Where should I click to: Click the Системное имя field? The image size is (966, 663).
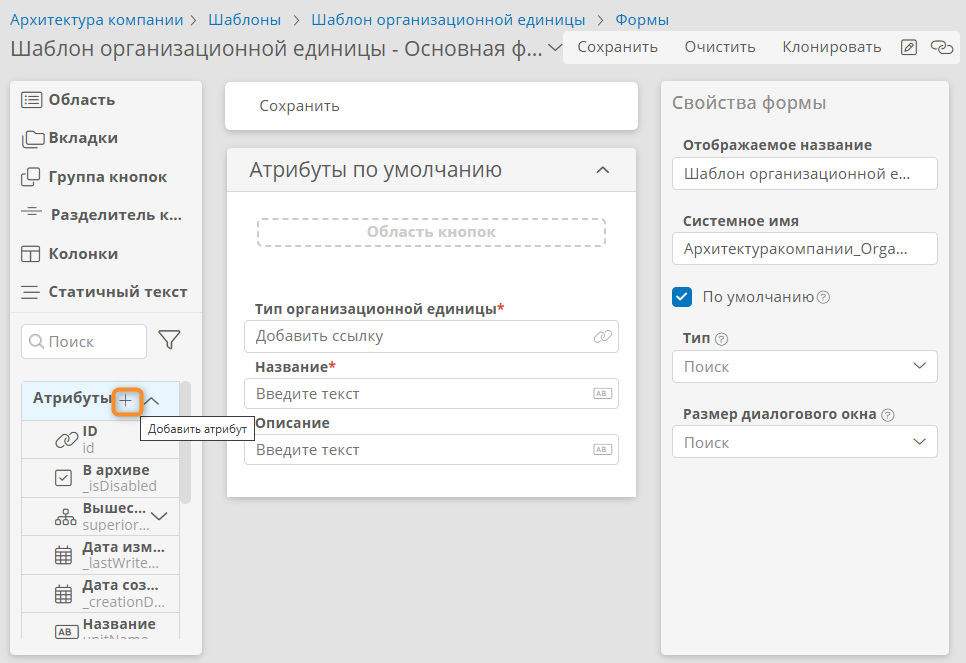(805, 249)
